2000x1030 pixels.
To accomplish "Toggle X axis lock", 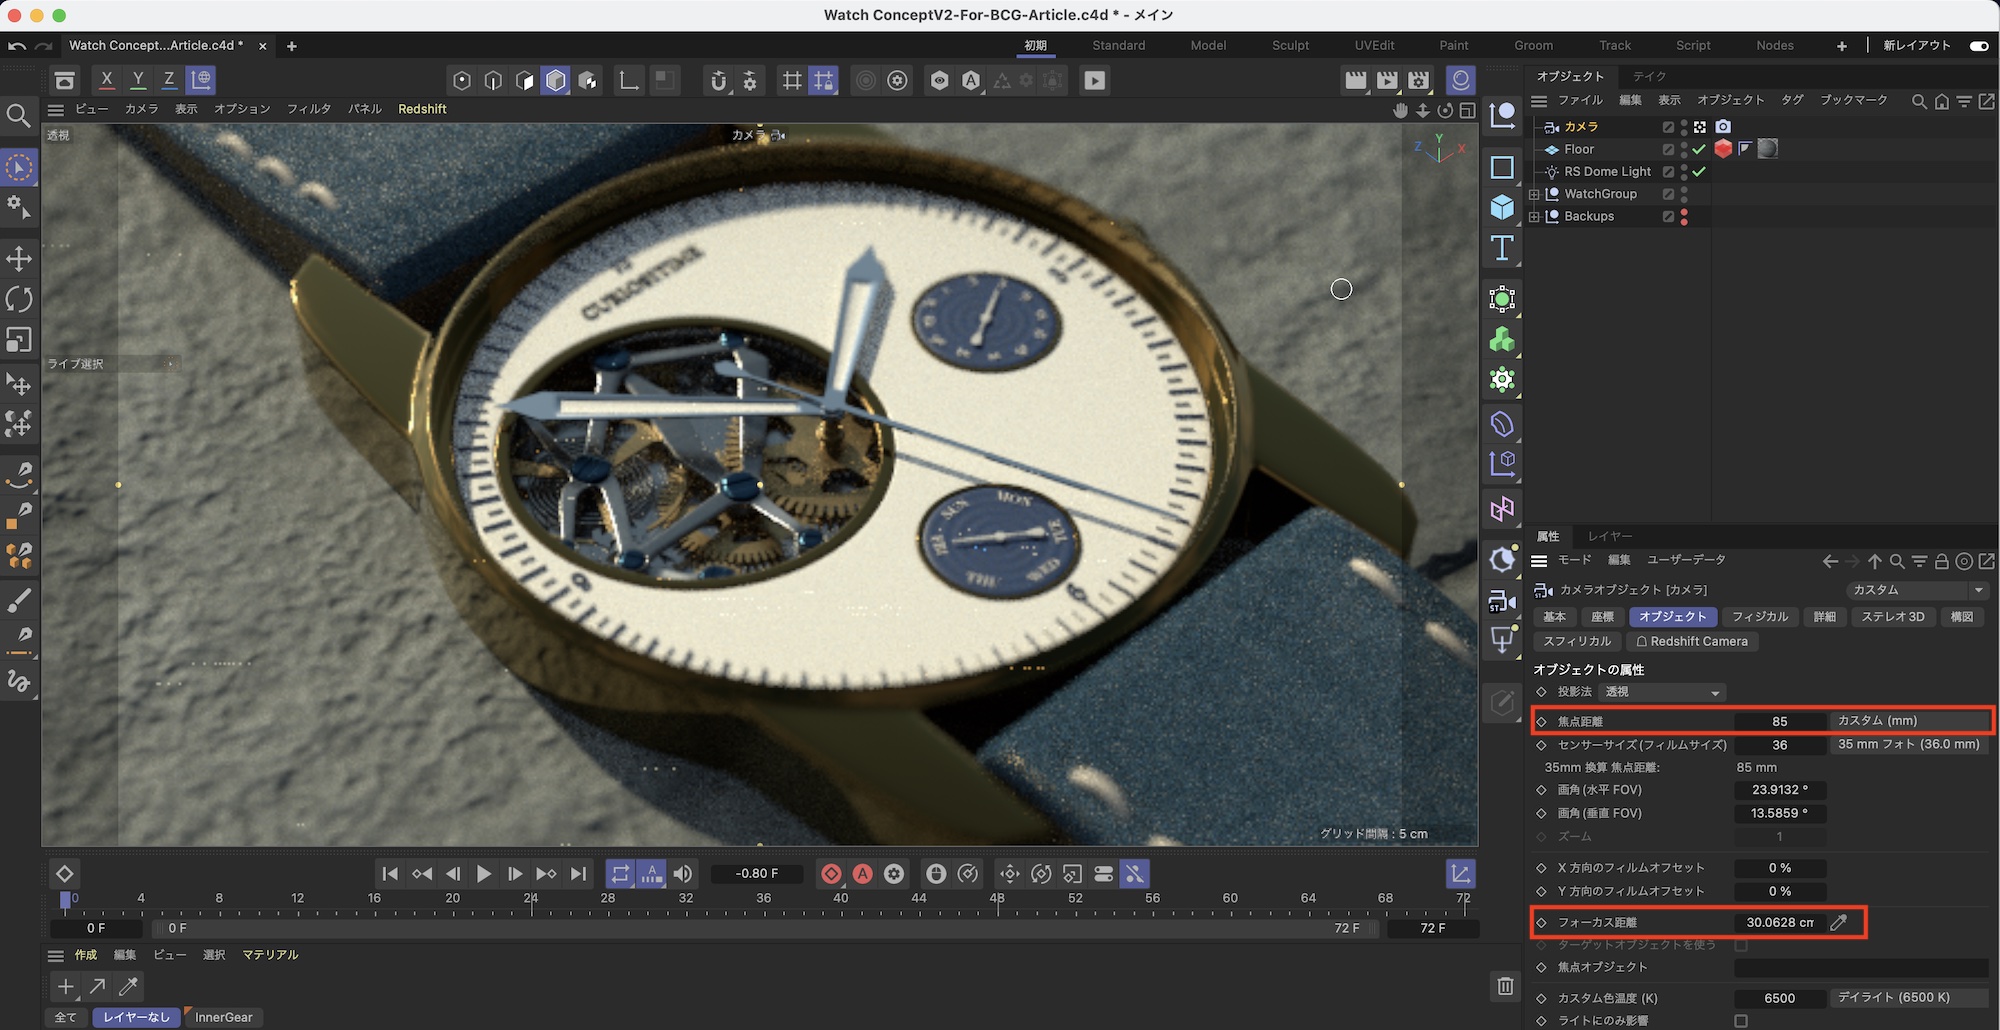I will click(107, 80).
